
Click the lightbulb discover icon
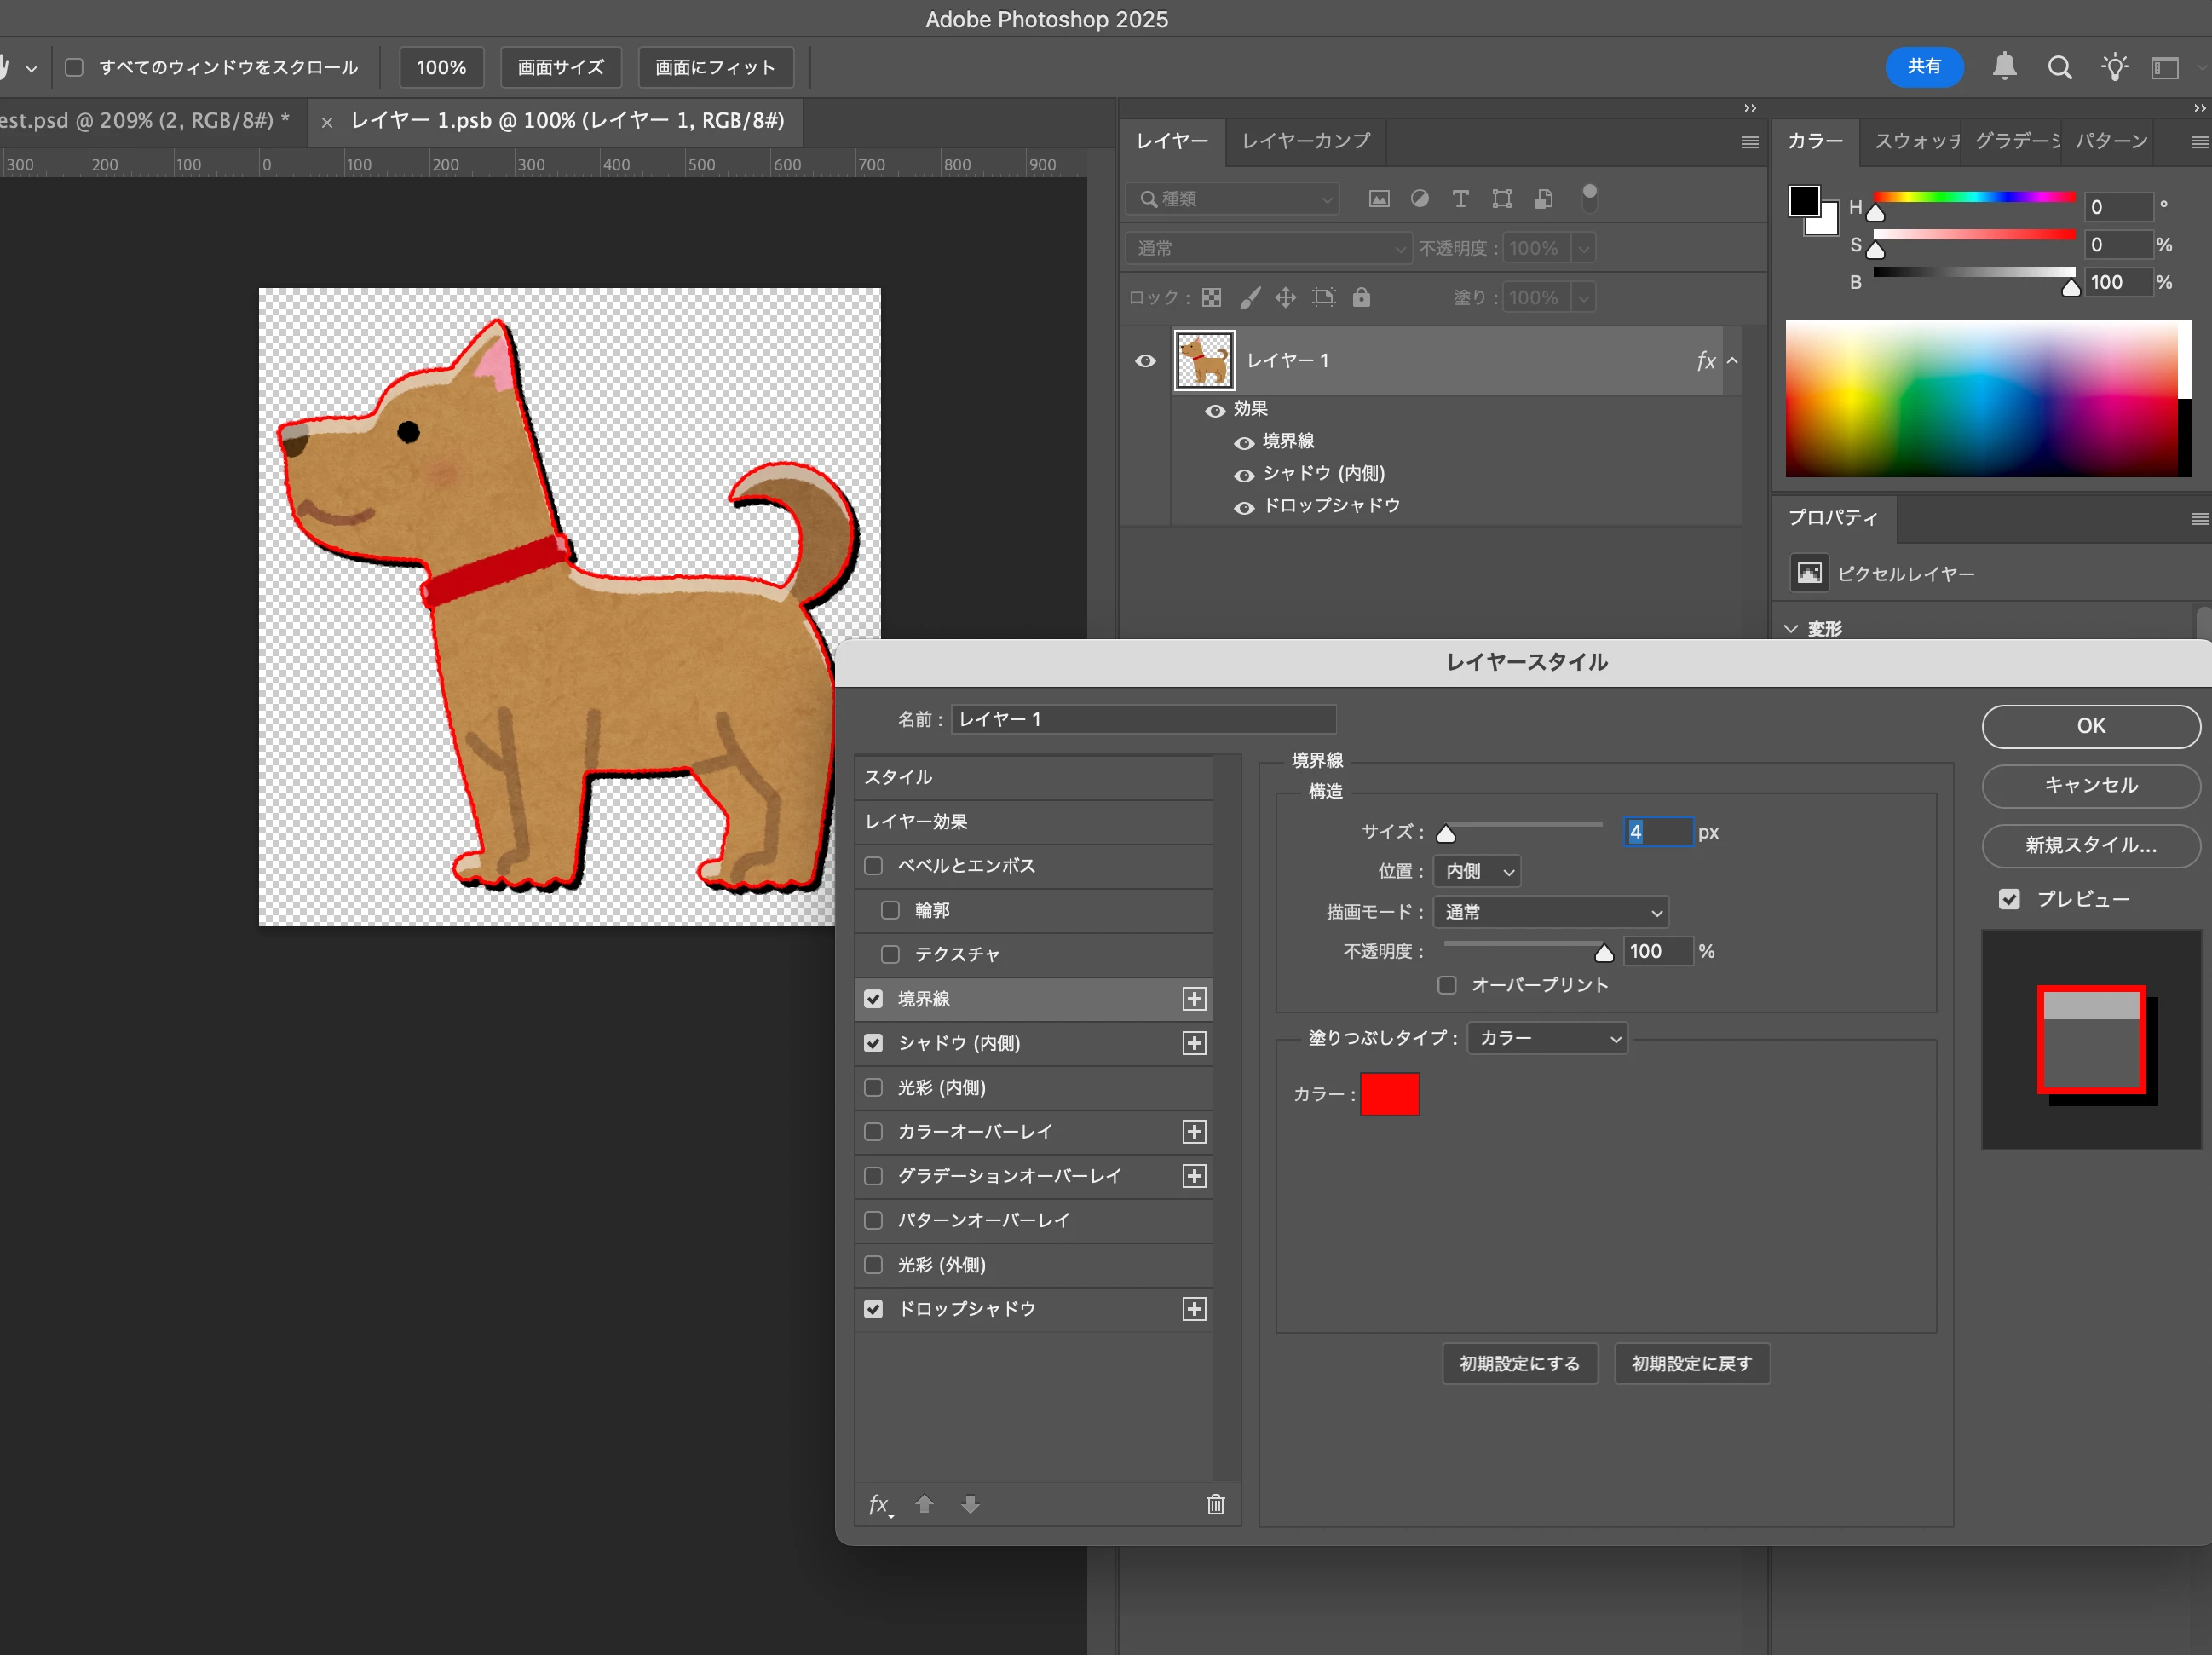[x=2114, y=67]
